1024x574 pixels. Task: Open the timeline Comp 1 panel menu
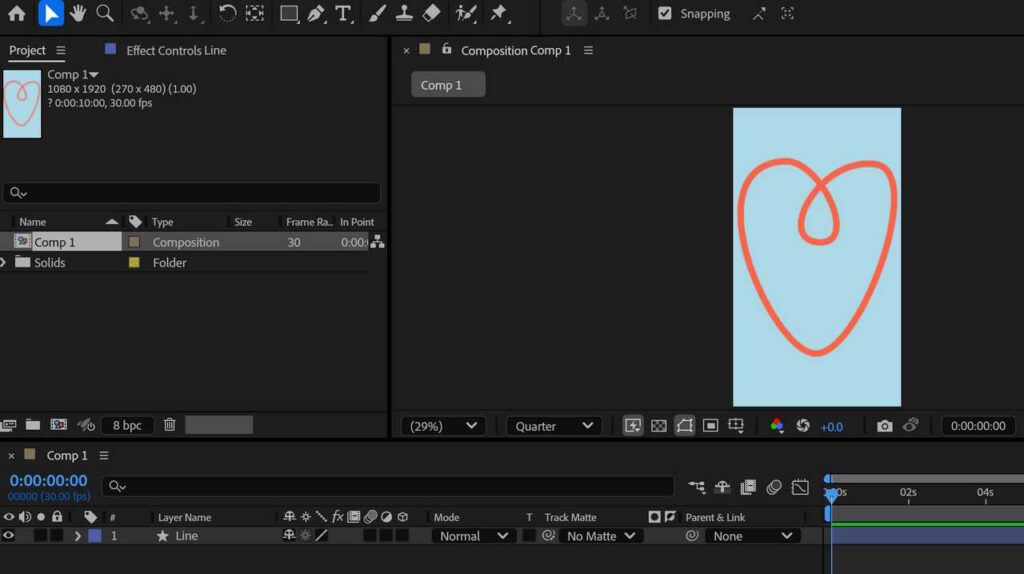point(104,455)
